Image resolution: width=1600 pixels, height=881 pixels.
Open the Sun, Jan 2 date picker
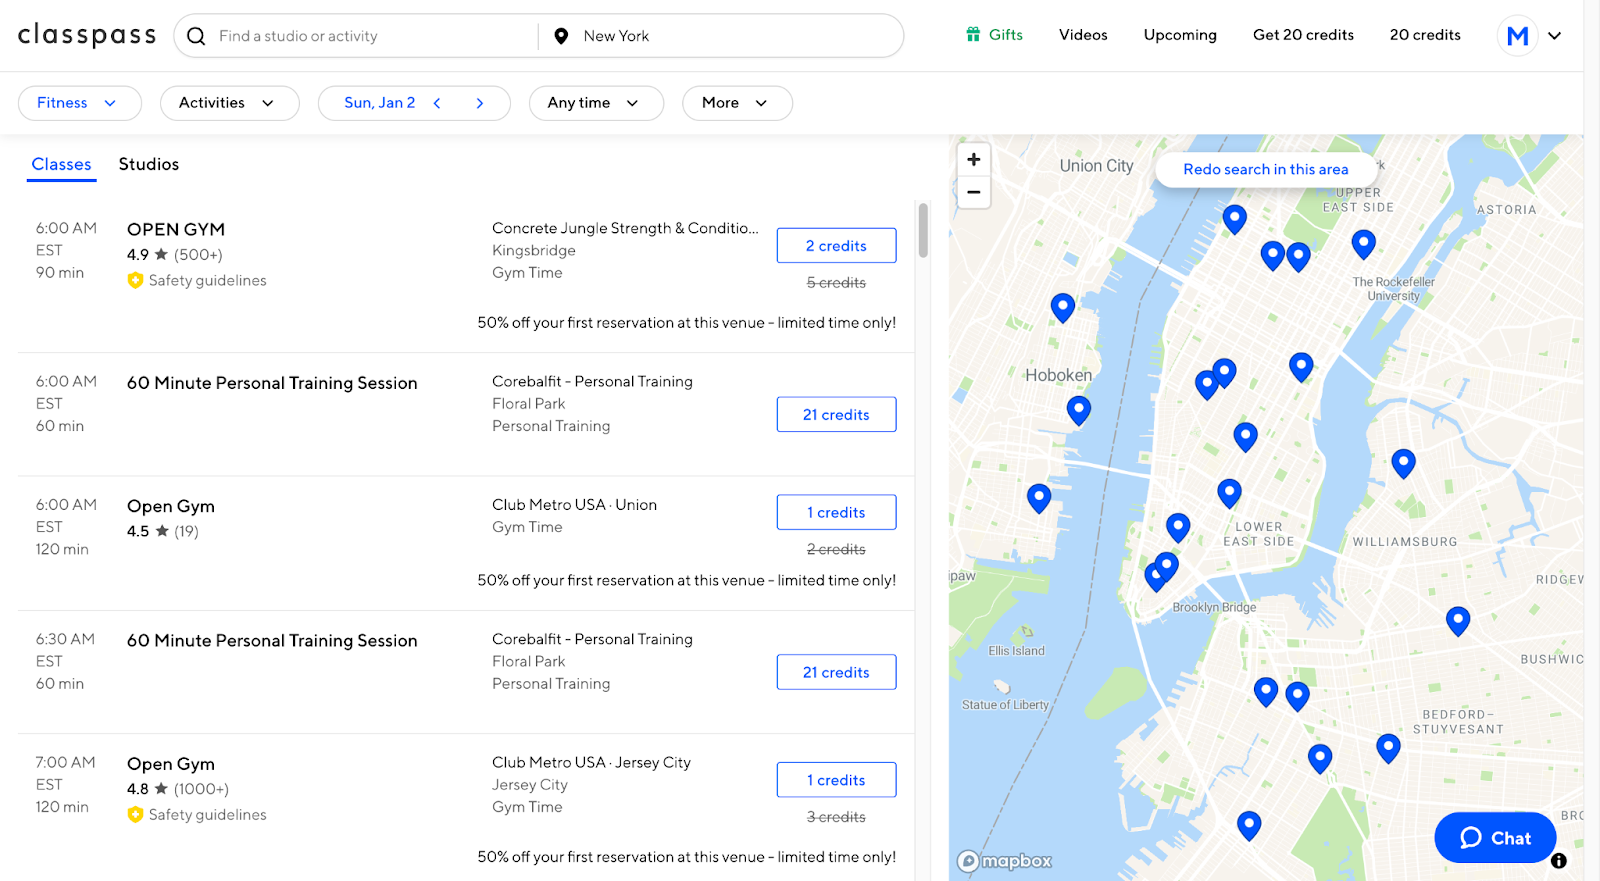tap(380, 103)
